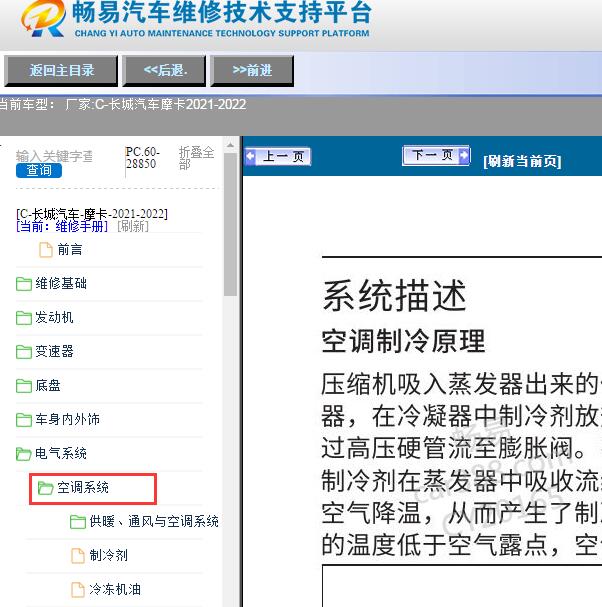Click the sidebar scrollbar up arrow
Screen dimensions: 602x607
tap(230, 146)
